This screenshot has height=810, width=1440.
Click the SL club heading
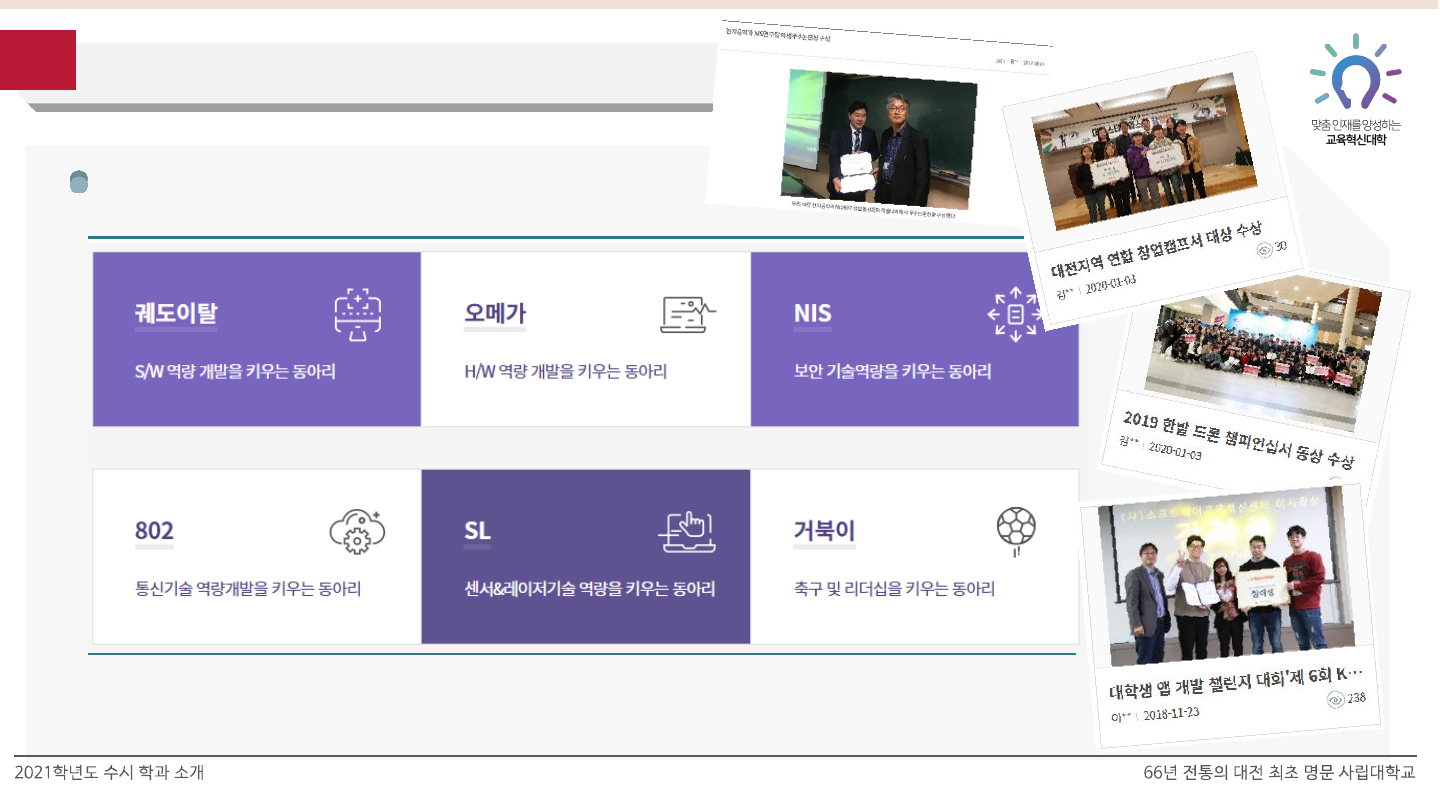point(477,531)
